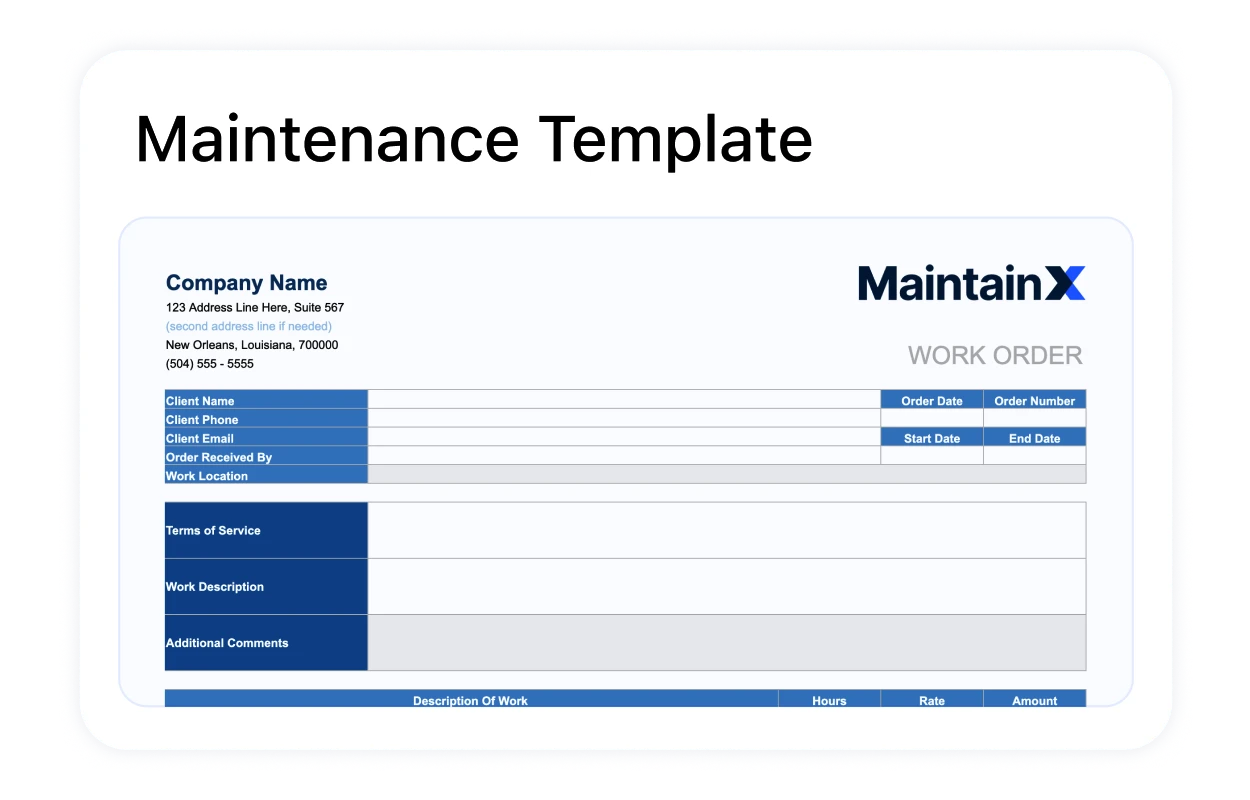Switch to the Description Of Work column header
This screenshot has width=1250, height=800.
tap(470, 700)
